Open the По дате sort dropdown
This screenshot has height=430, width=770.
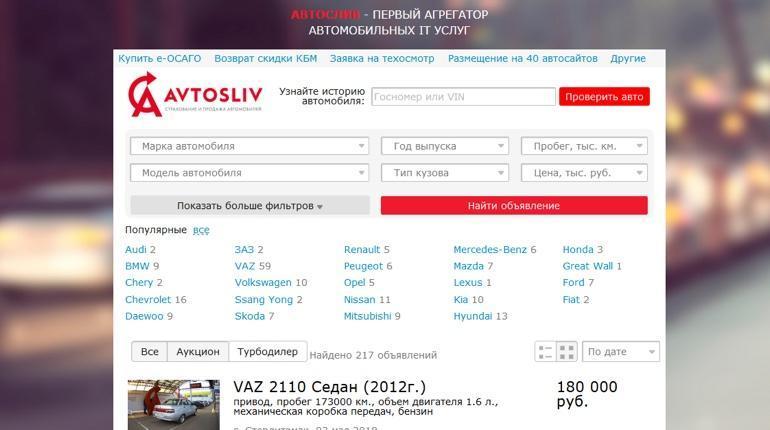tap(621, 351)
